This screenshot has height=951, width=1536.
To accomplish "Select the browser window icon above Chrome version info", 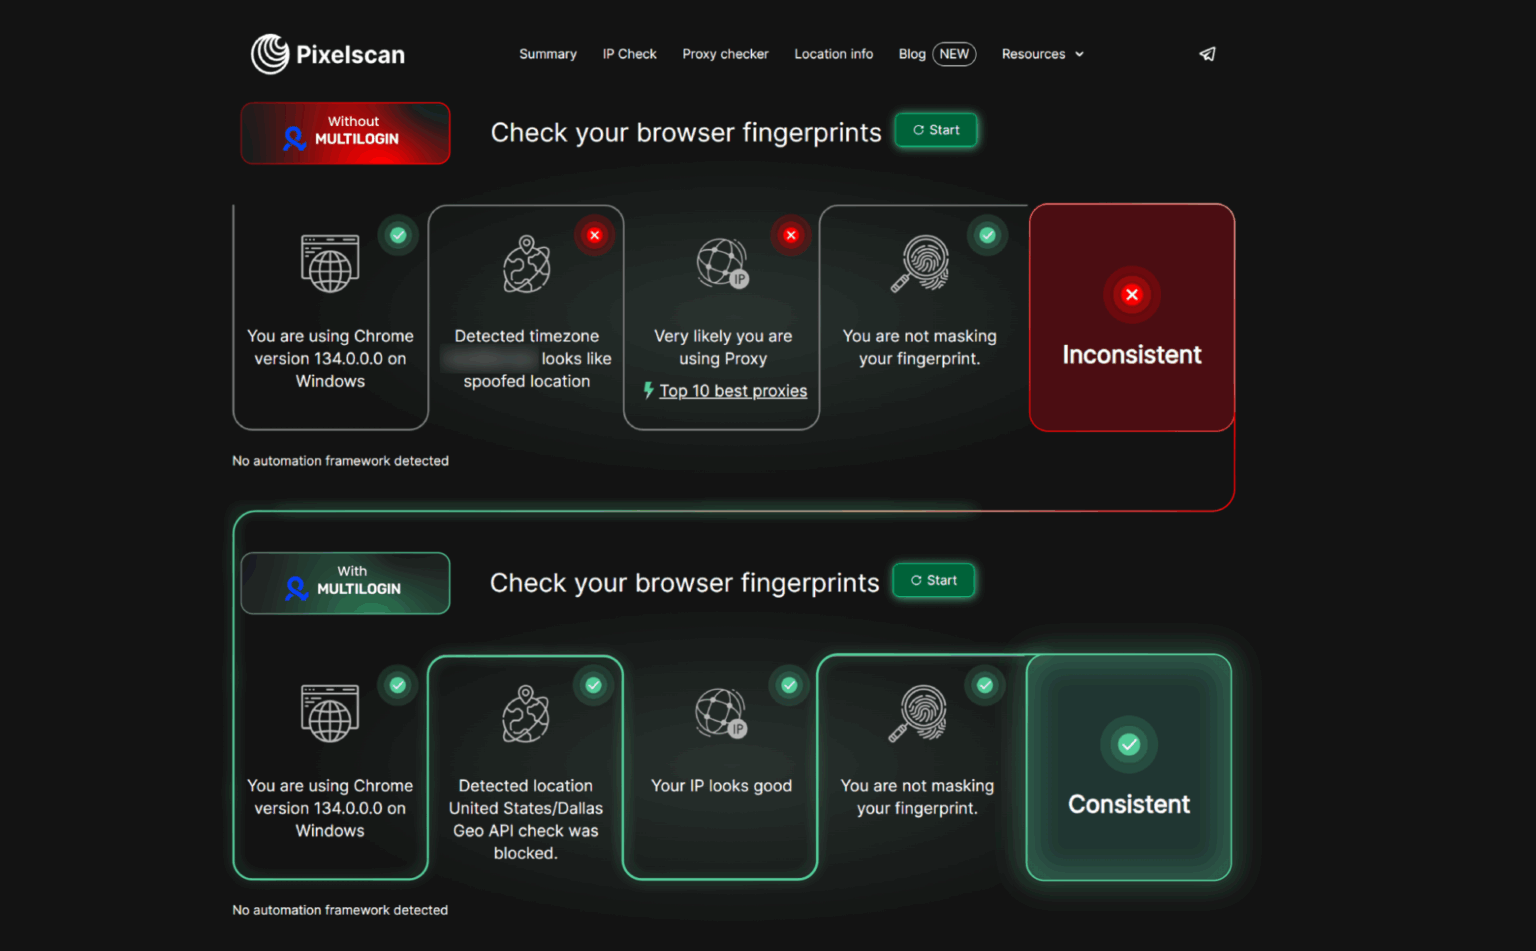I will click(x=330, y=263).
